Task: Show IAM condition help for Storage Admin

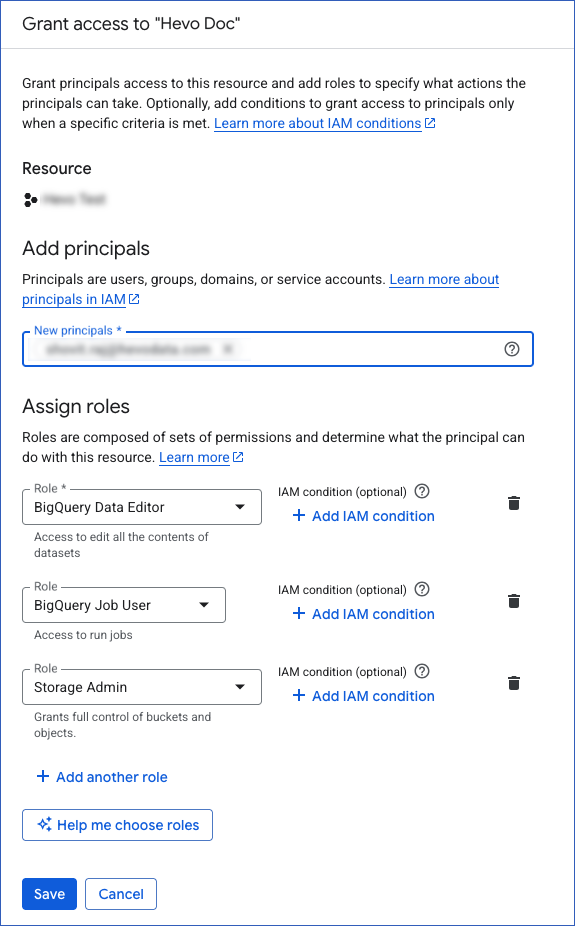Action: [x=422, y=671]
